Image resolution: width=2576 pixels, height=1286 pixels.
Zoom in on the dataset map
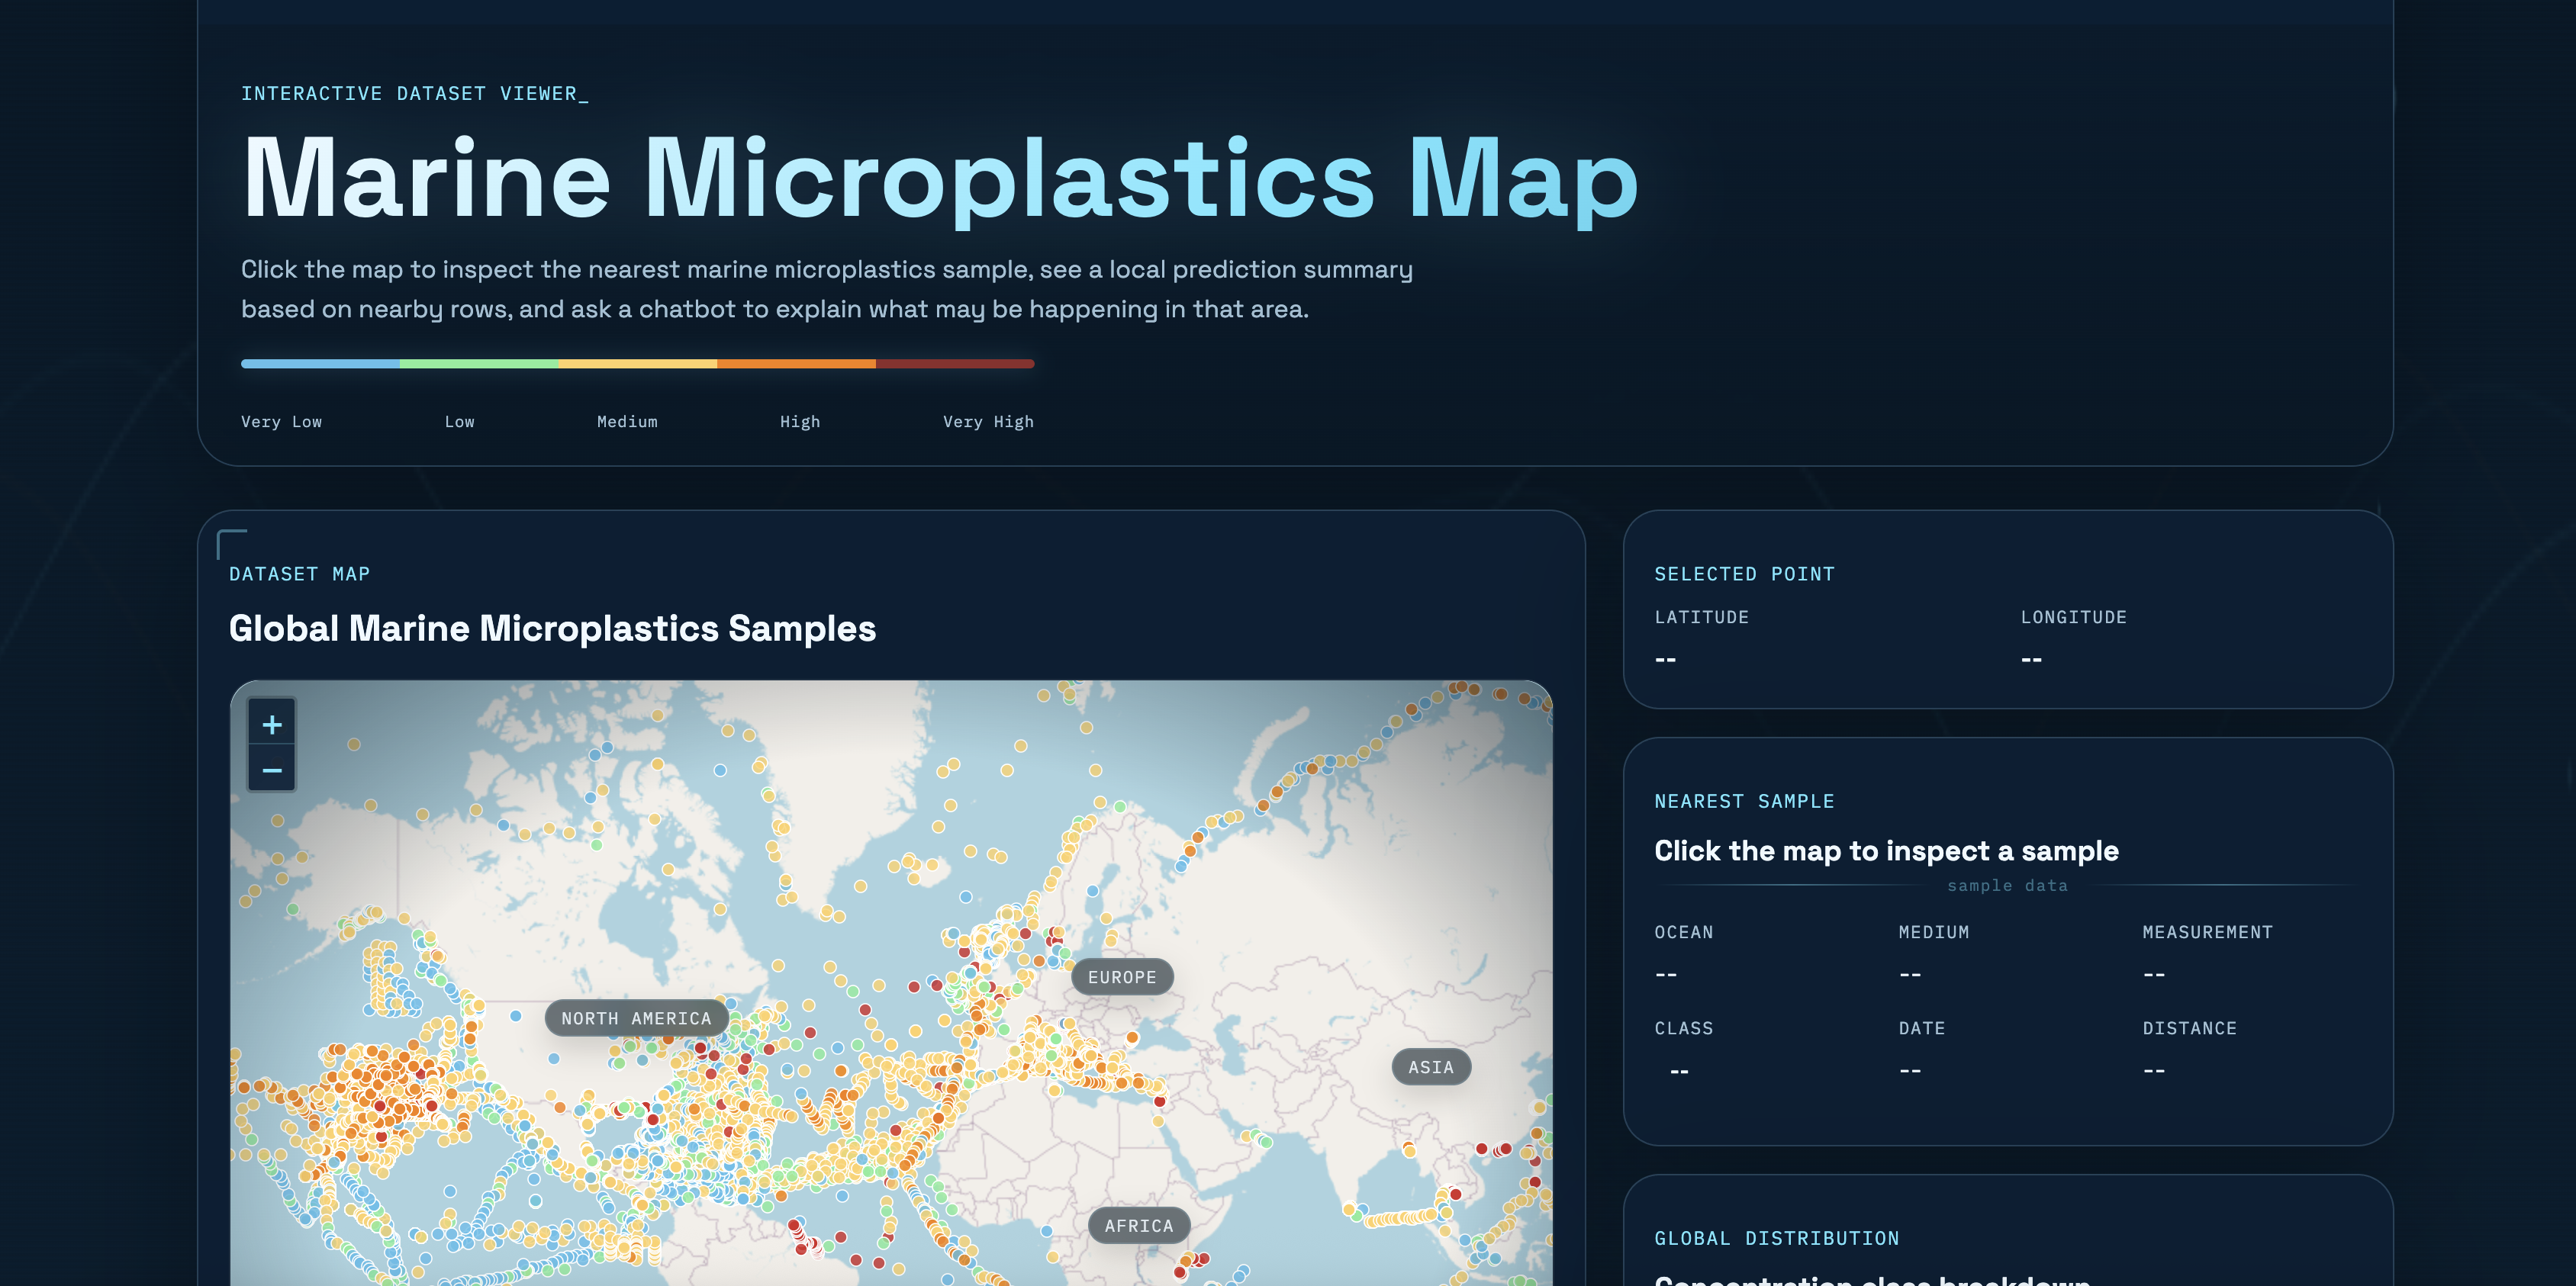(271, 724)
